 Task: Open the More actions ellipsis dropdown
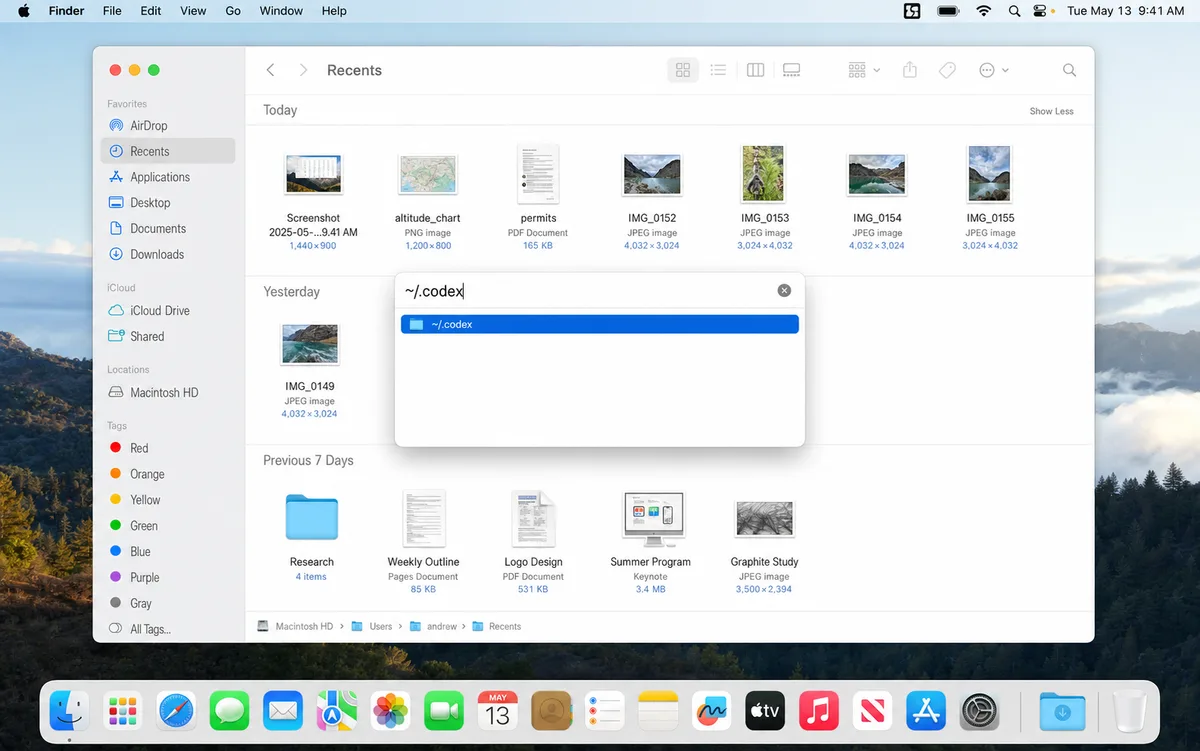pos(993,70)
